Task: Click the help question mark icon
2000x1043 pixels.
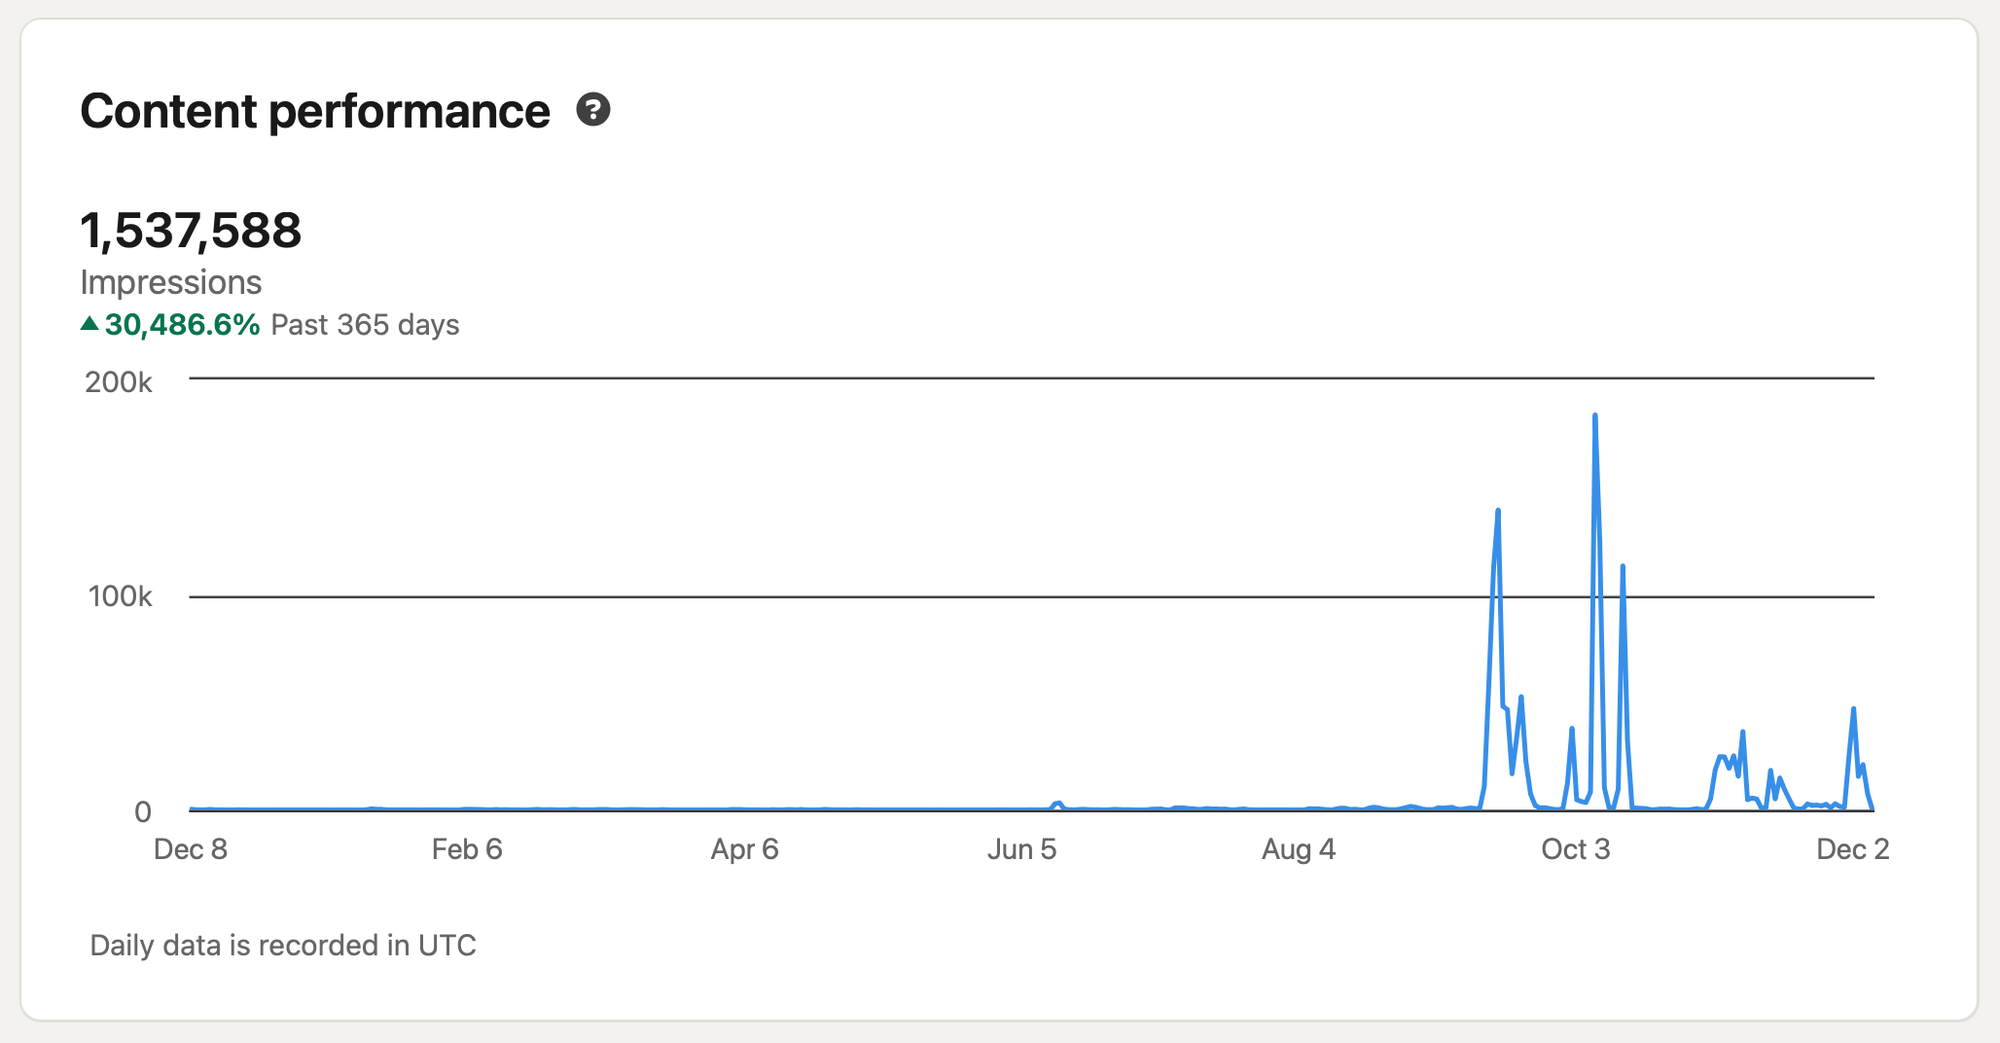Action: click(x=593, y=110)
